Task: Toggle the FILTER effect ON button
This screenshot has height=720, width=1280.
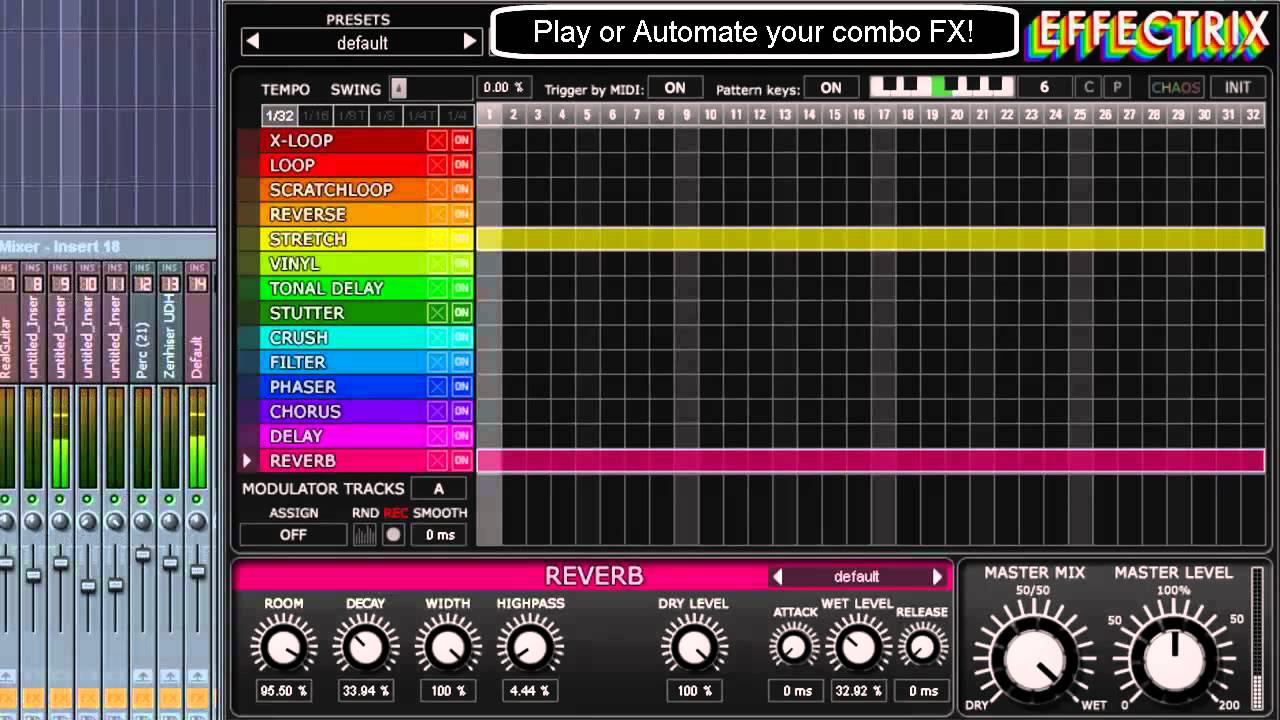Action: (x=461, y=362)
